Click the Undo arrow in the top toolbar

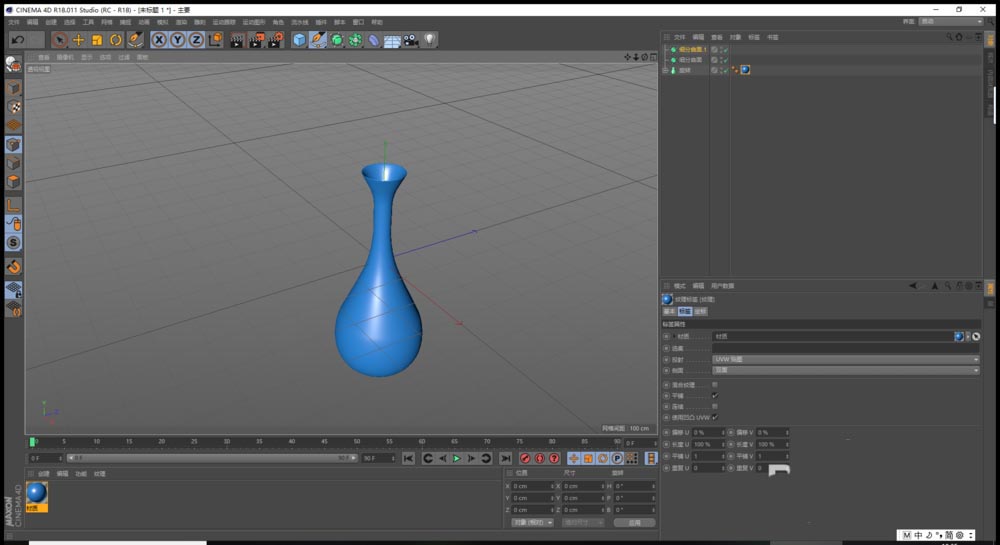(17, 40)
